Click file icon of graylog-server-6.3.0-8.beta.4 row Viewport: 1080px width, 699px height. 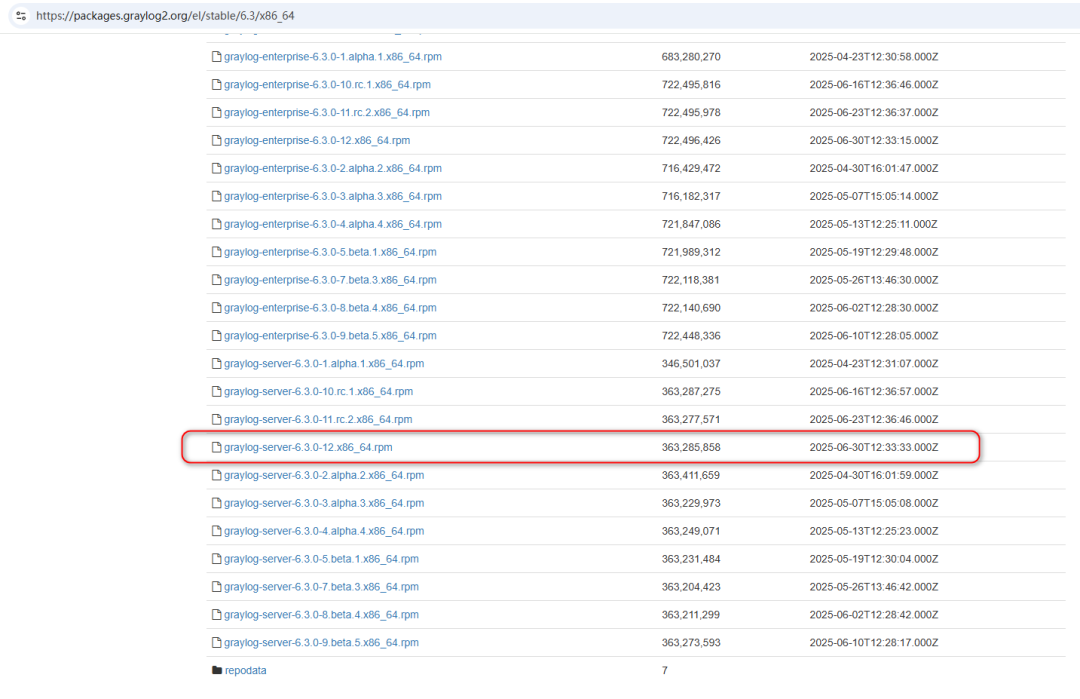pyautogui.click(x=216, y=615)
